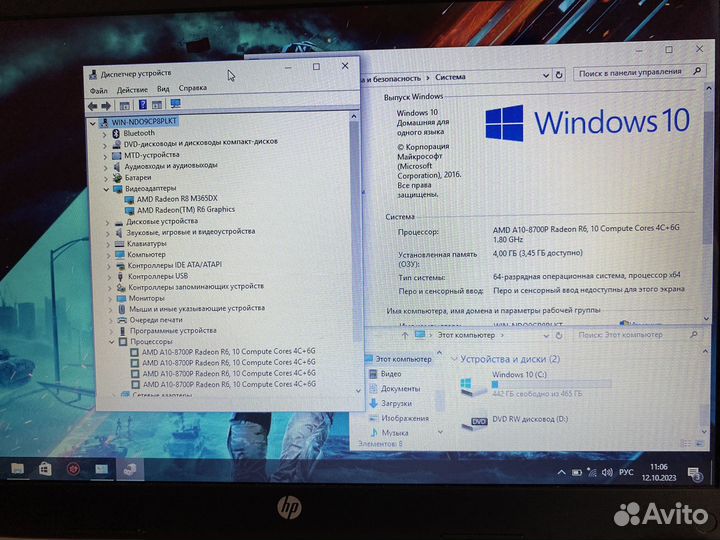
Task: Open Изображения in Explorer sidebar
Action: coord(405,418)
